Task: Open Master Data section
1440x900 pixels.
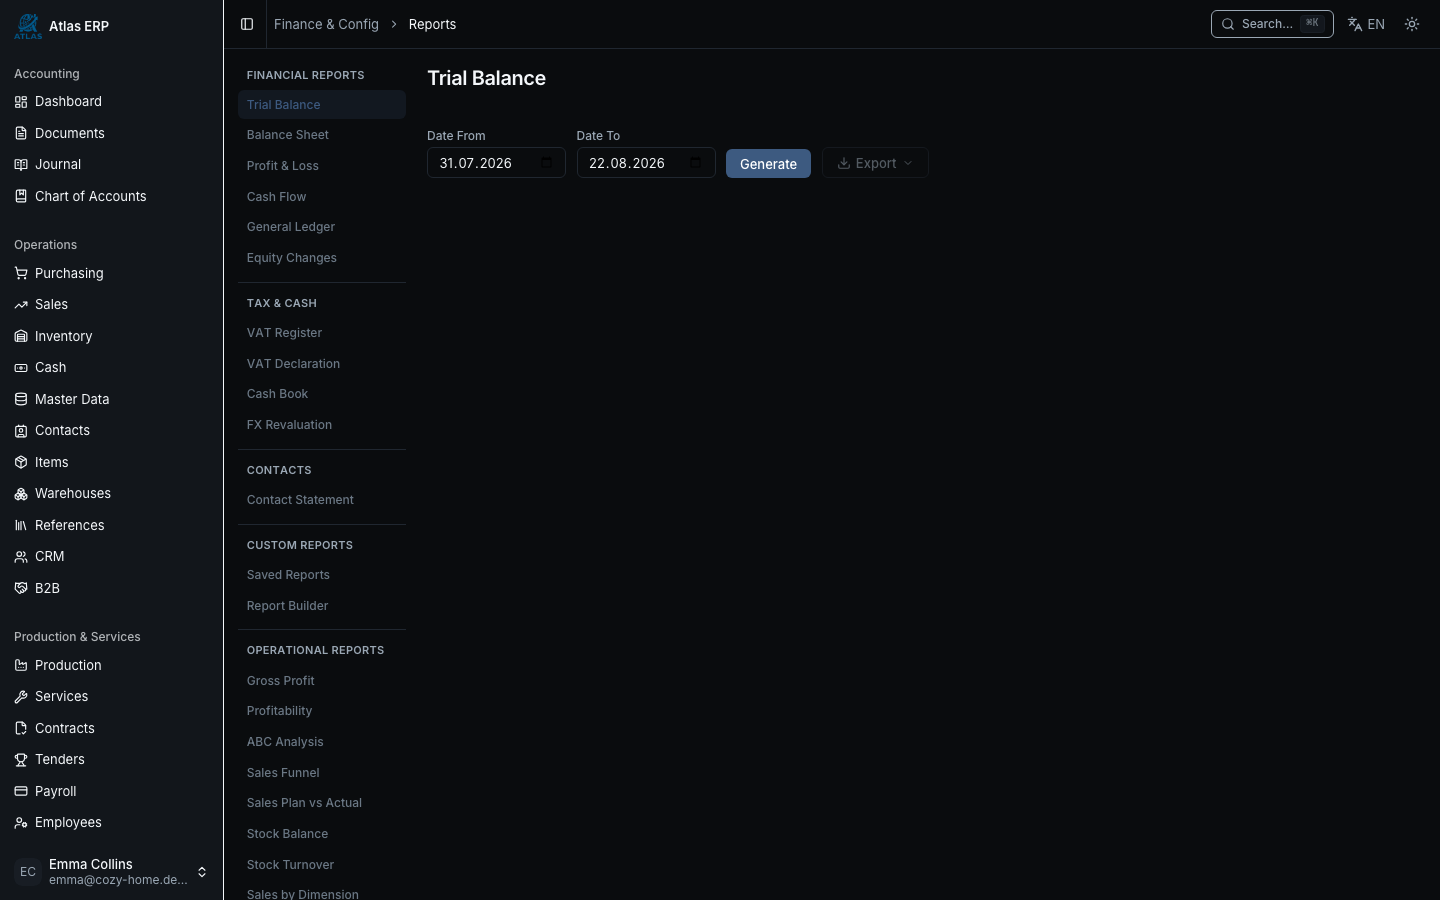Action: [x=111, y=399]
